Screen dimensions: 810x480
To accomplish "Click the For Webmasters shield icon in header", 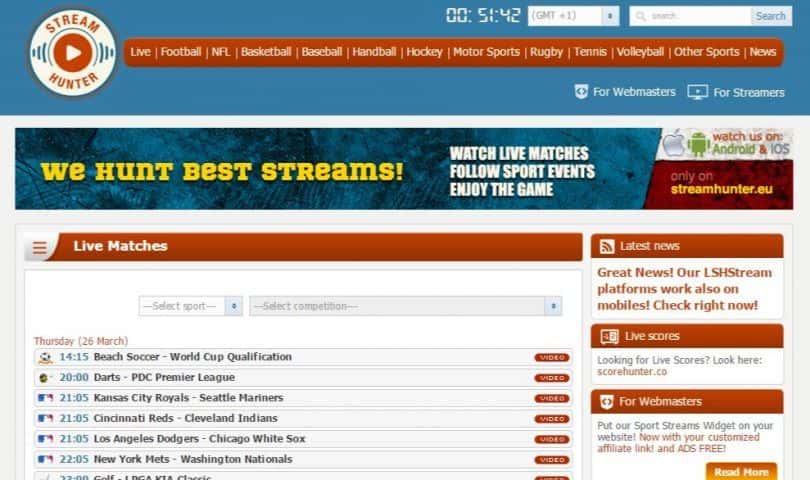I will [581, 92].
